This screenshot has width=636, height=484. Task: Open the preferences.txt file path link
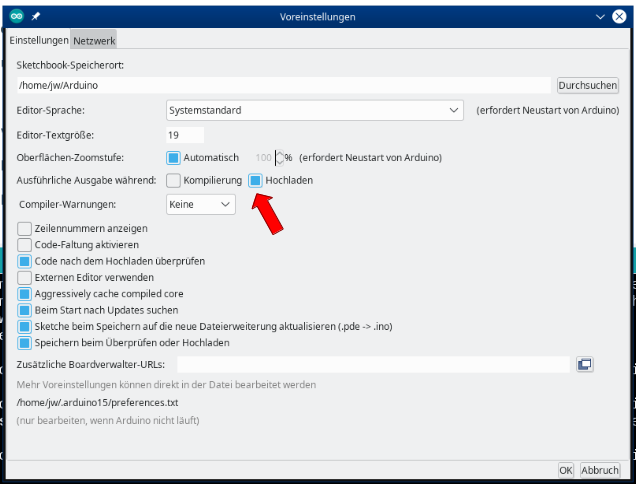pyautogui.click(x=97, y=403)
